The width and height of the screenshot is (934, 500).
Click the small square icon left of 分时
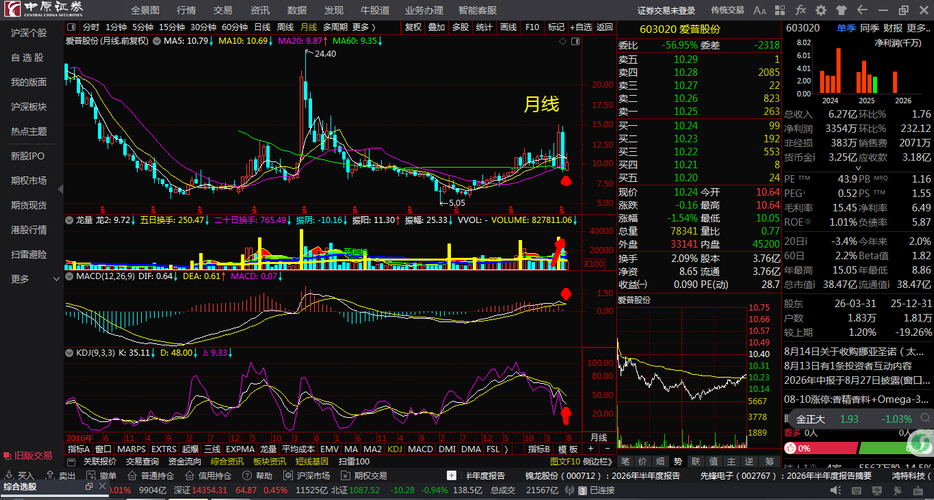(x=72, y=27)
